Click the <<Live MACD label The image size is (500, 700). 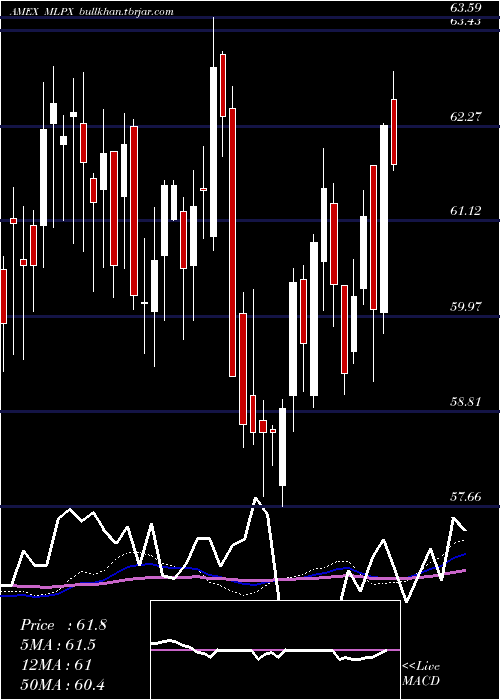pos(421,674)
